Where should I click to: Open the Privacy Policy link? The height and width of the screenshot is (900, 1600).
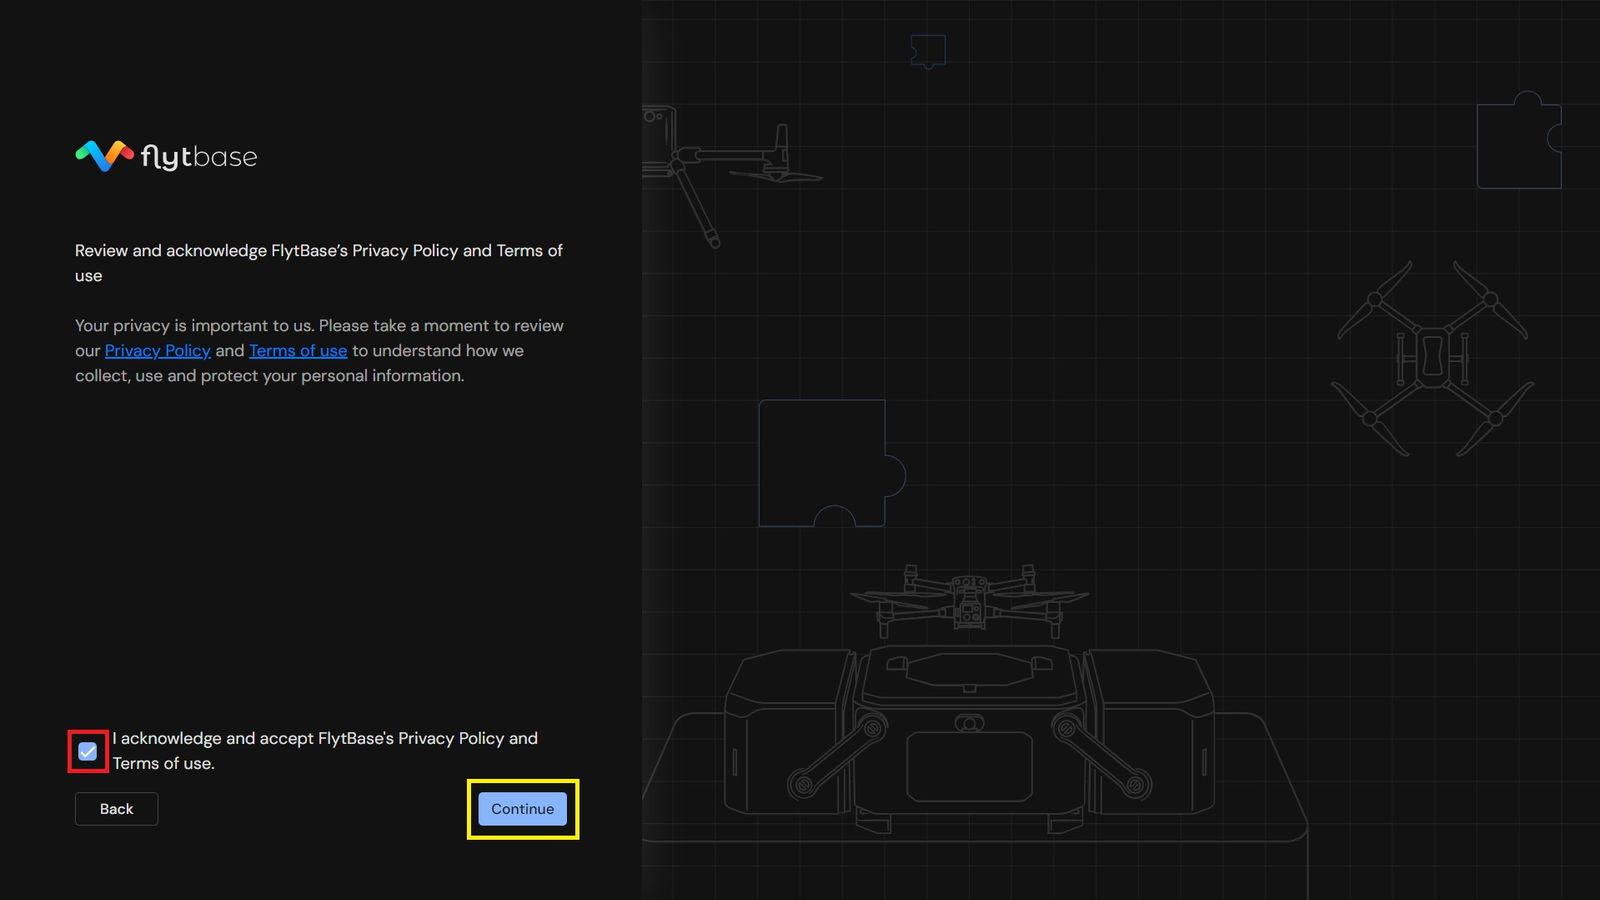[x=158, y=351]
